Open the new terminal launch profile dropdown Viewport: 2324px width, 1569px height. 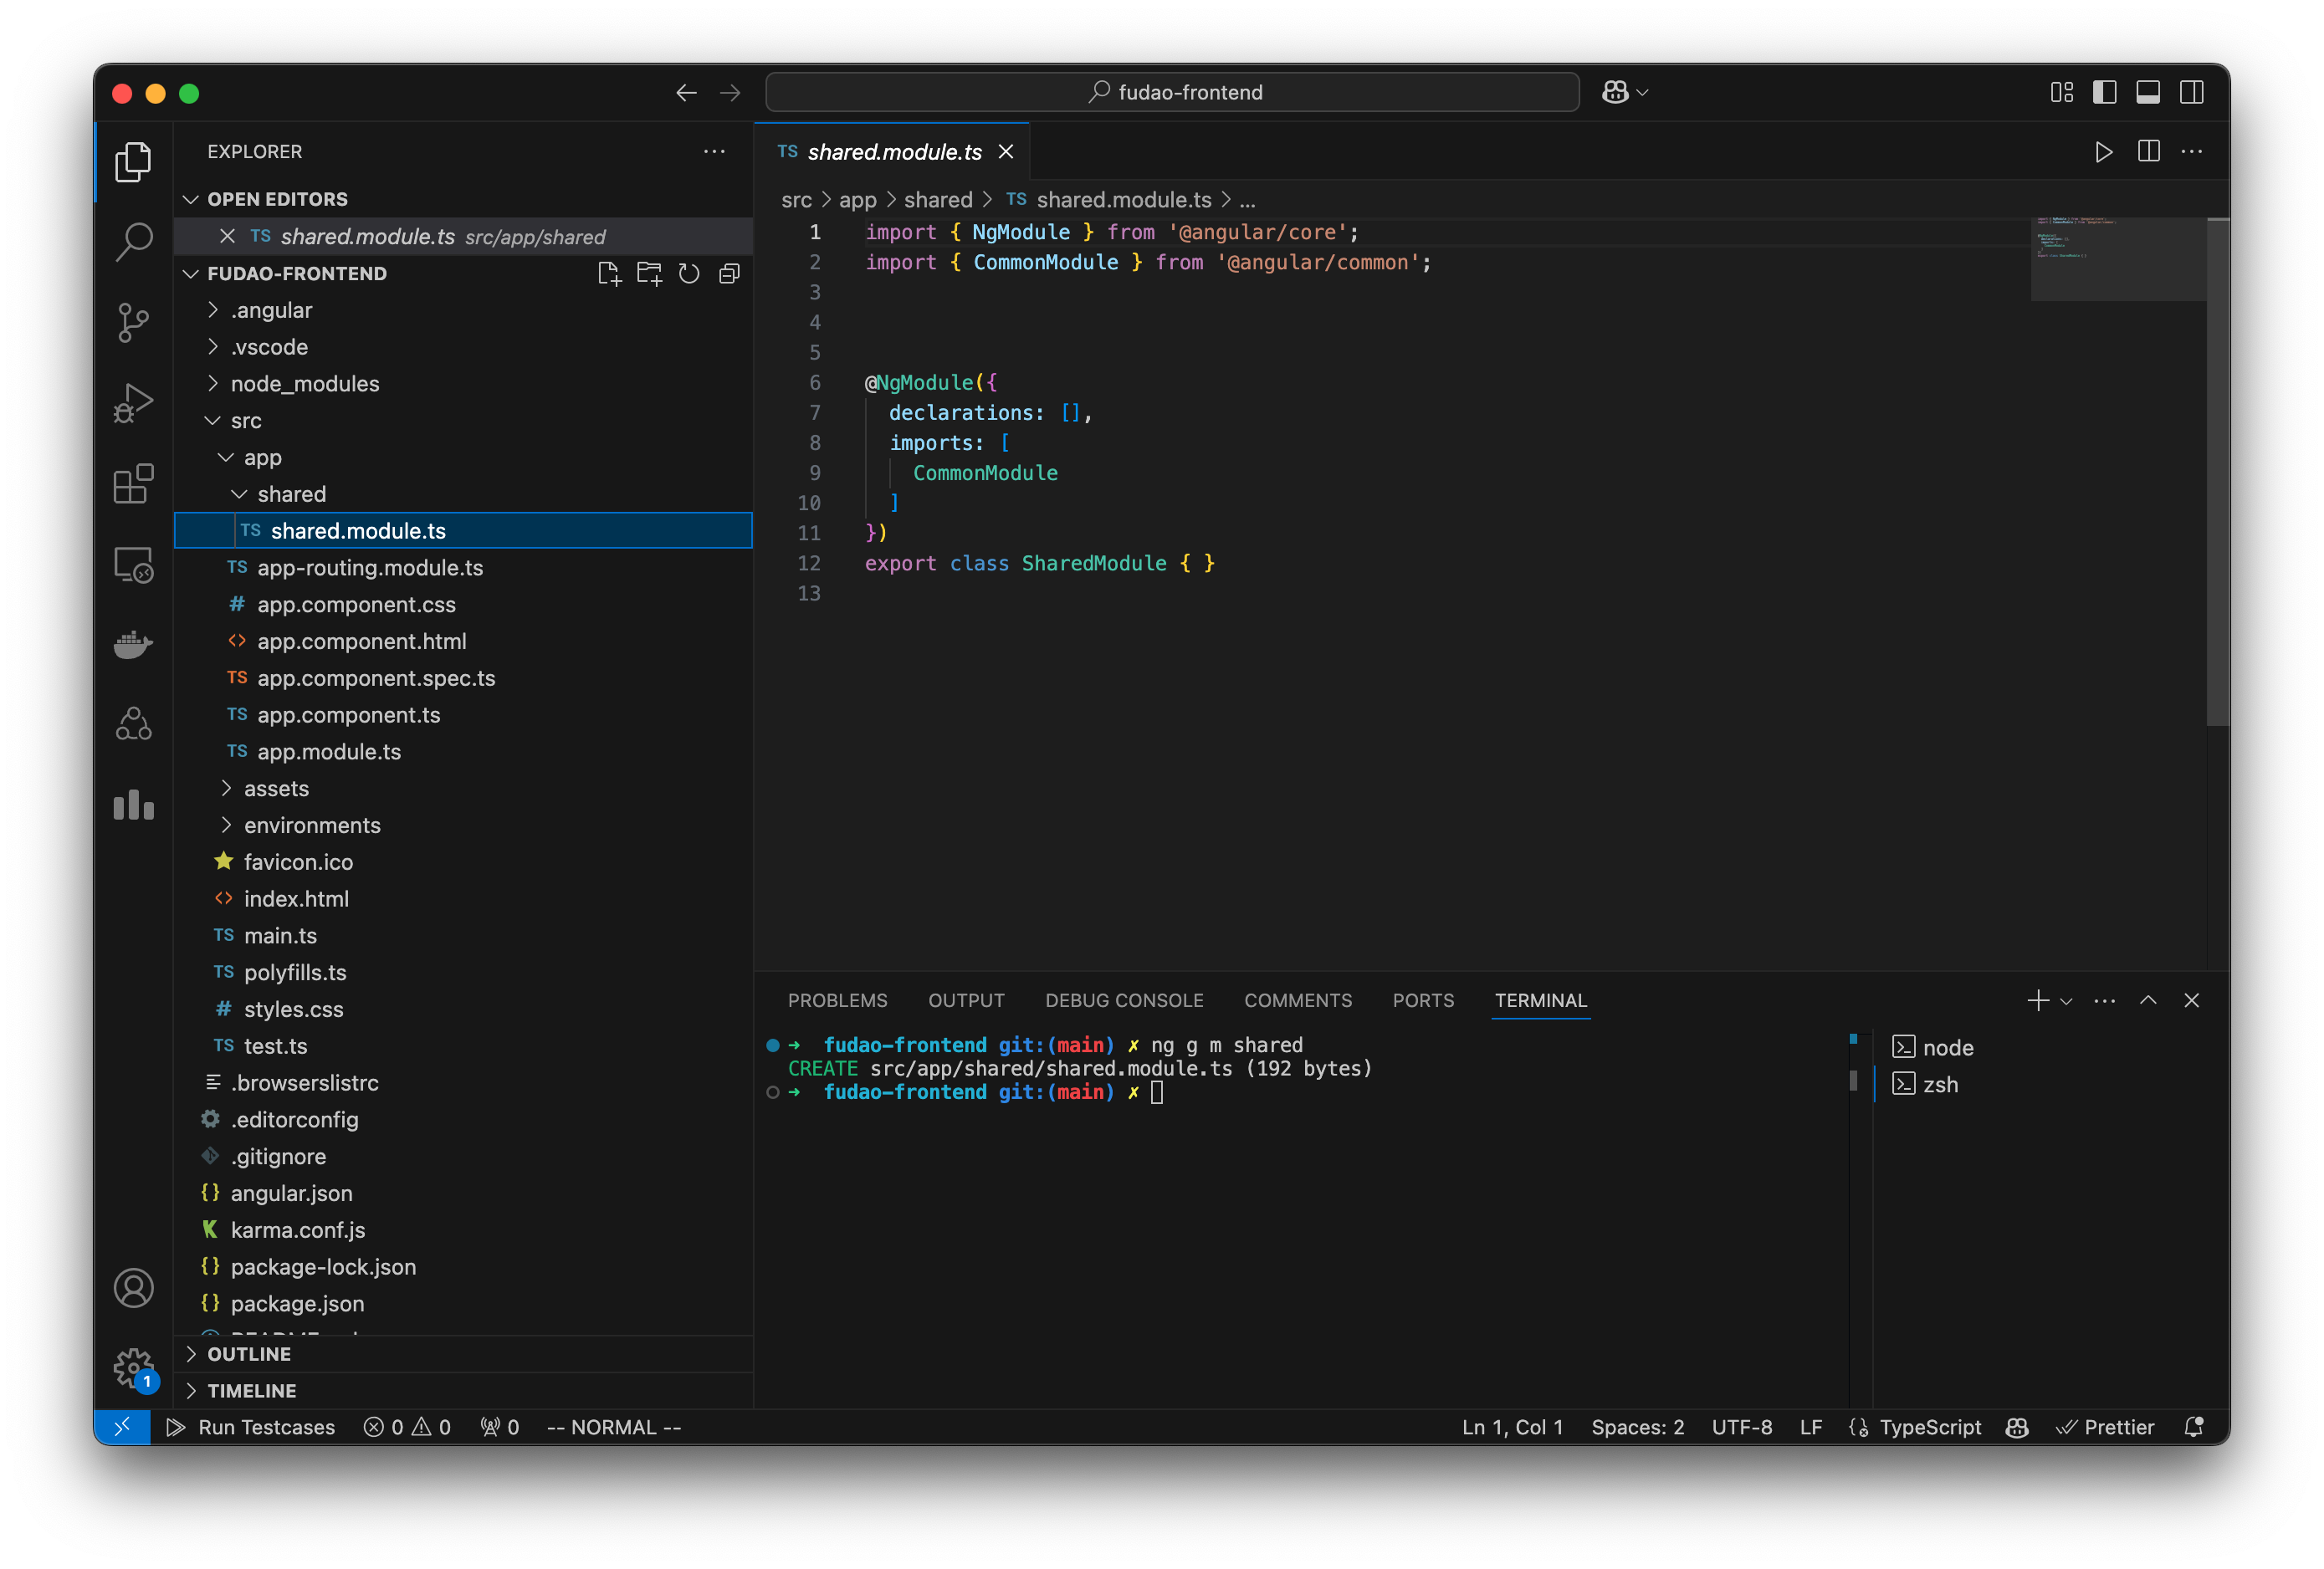click(2066, 1001)
